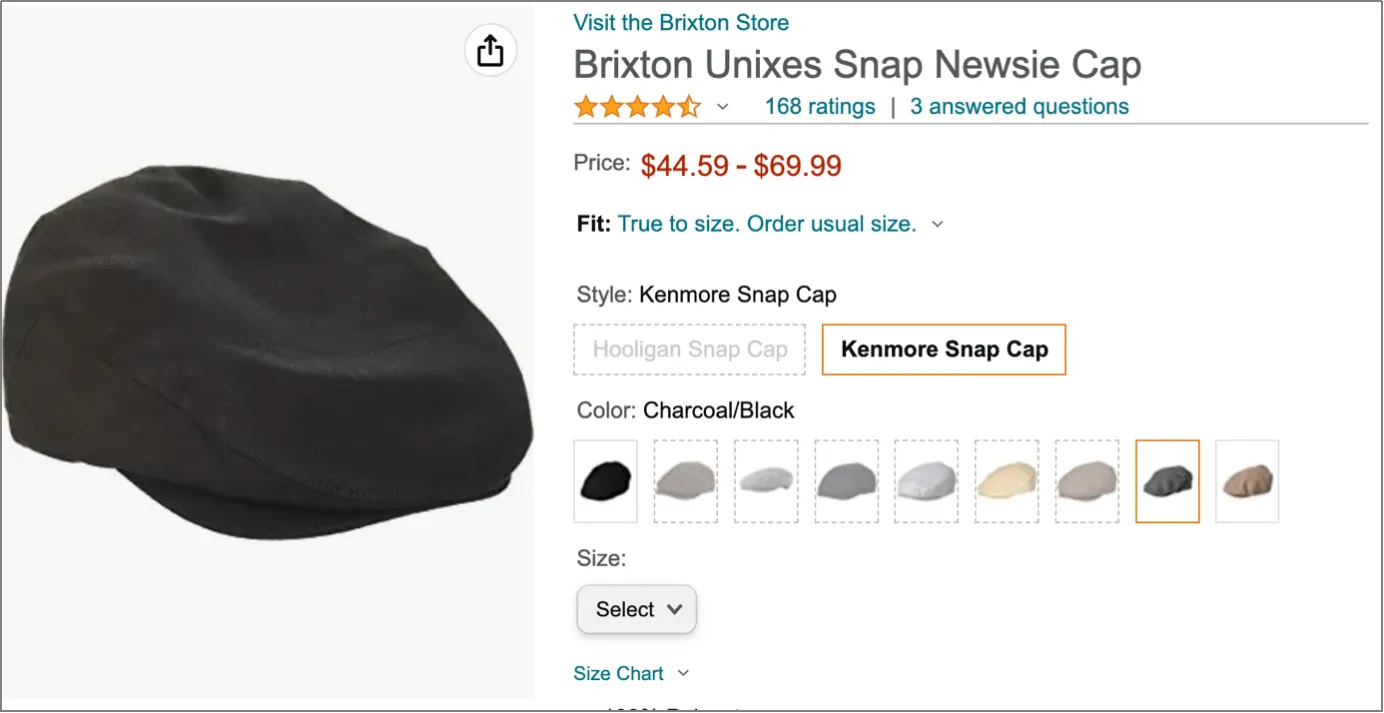1384x713 pixels.
Task: Select the Hooligan Snap Cap style
Action: [x=688, y=349]
